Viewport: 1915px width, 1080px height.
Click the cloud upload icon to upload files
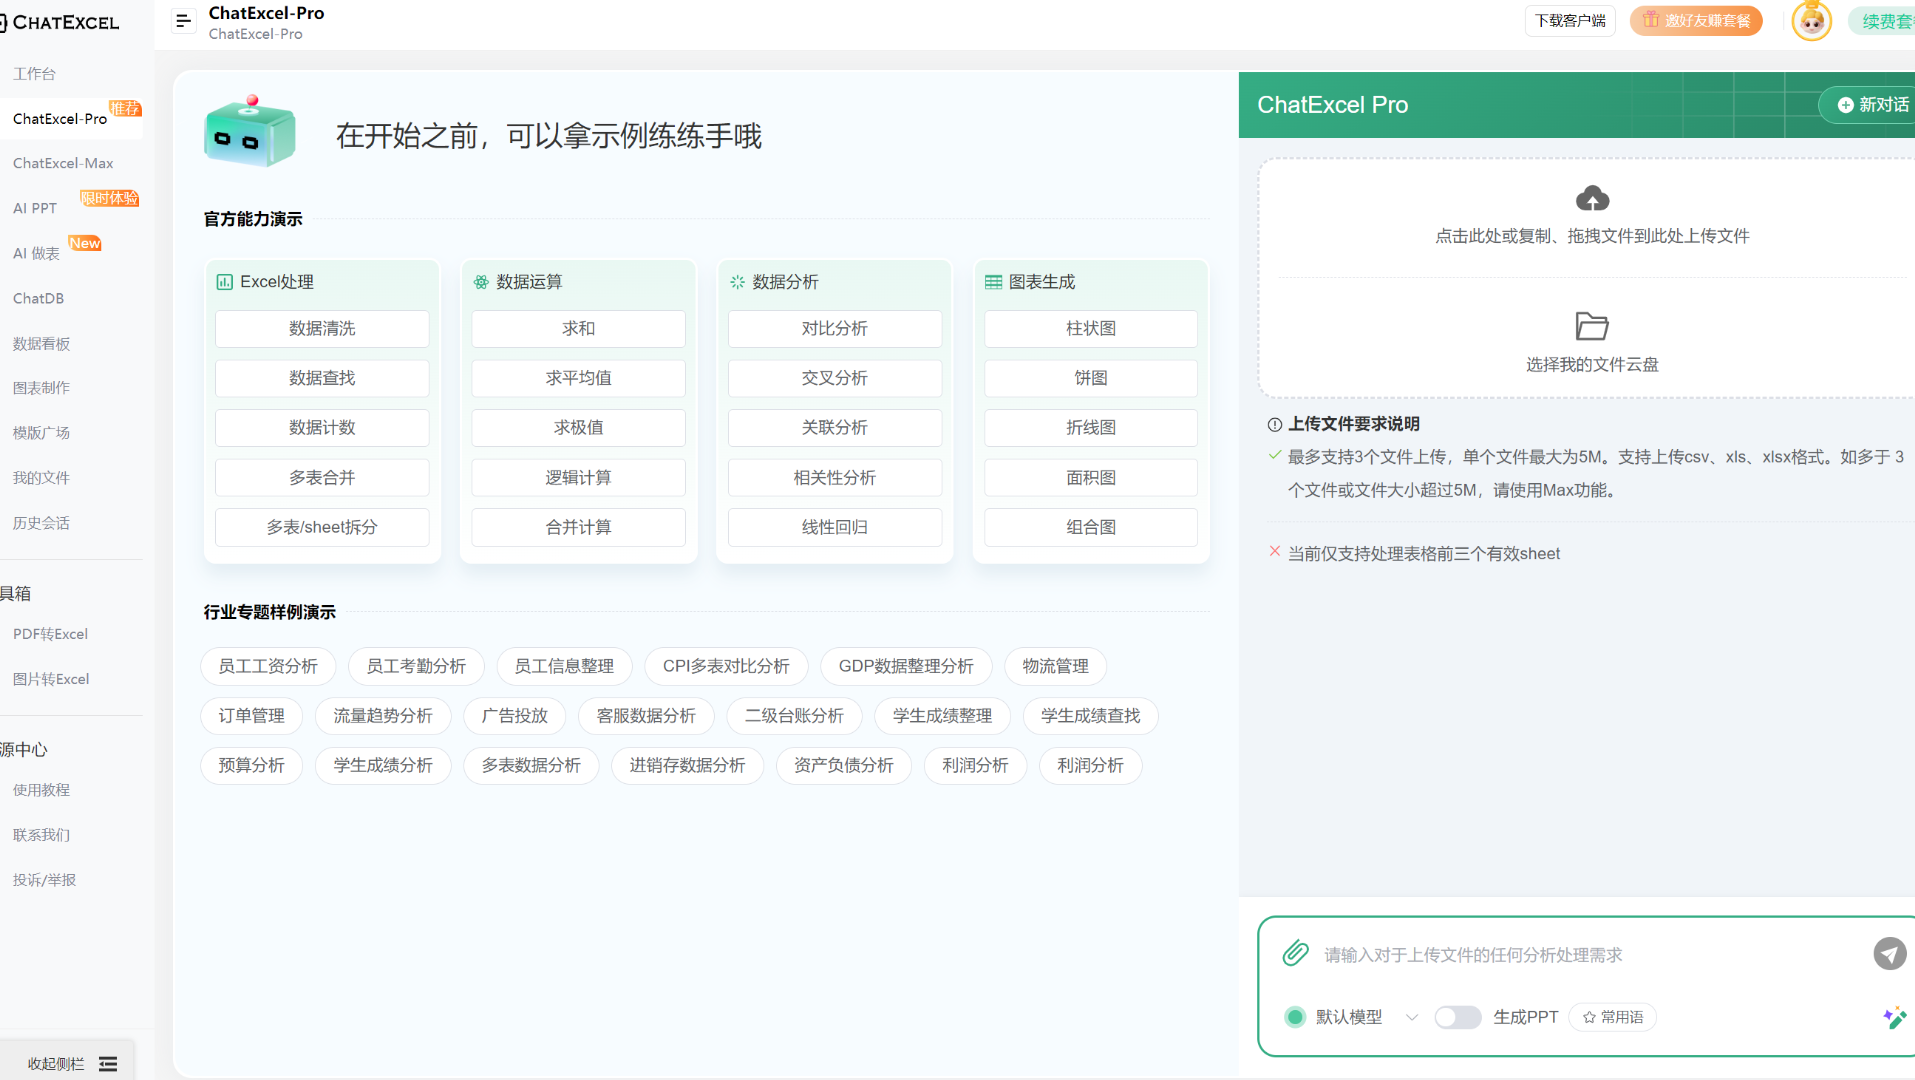[1591, 198]
